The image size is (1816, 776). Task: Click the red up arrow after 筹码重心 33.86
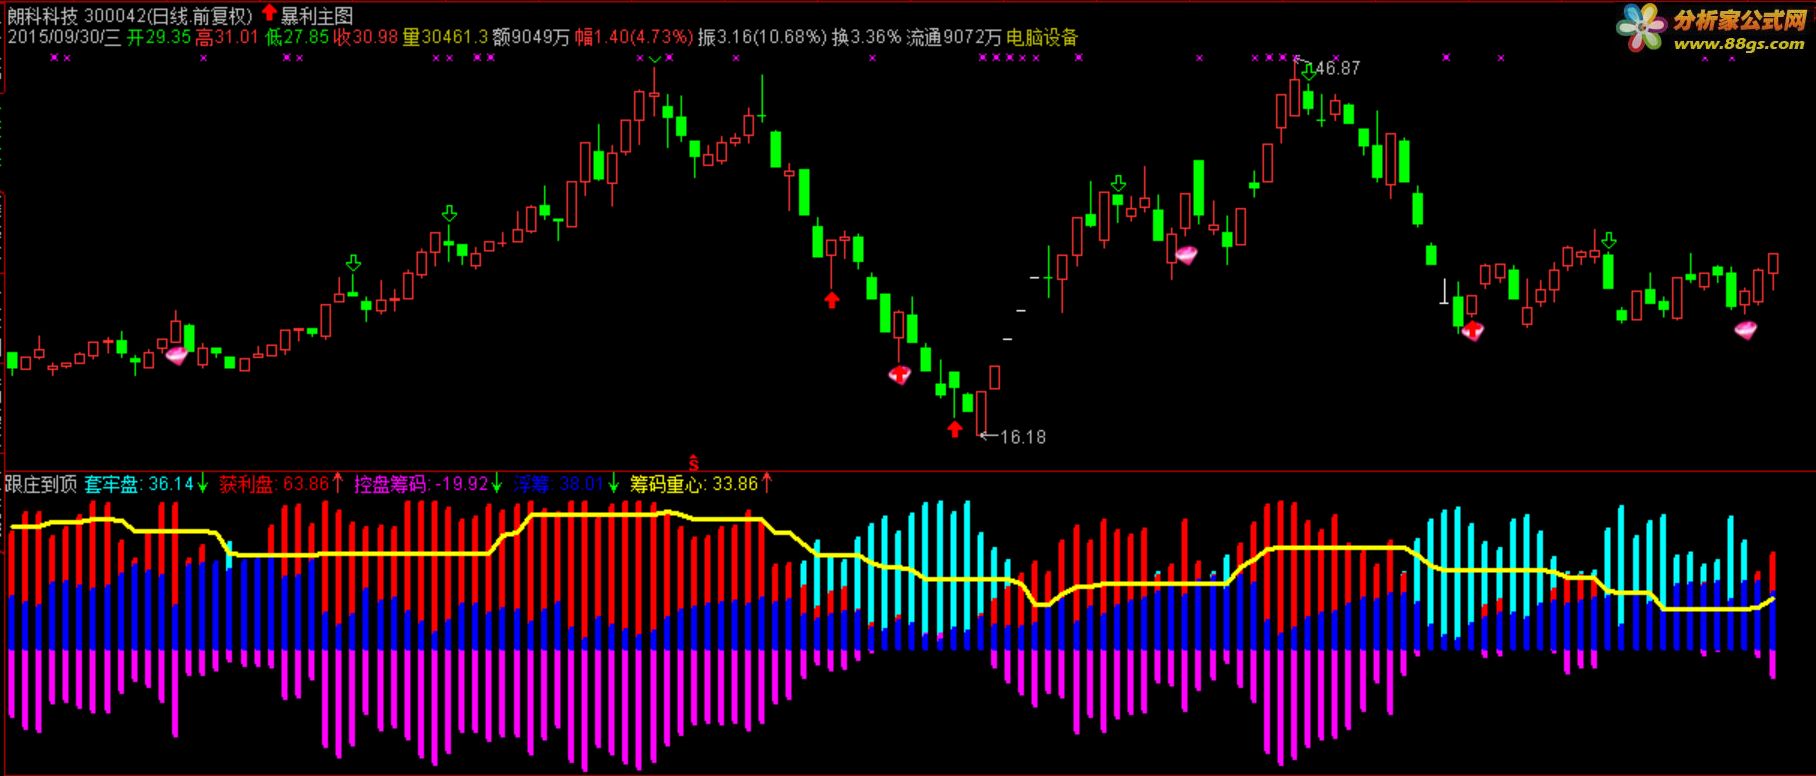click(x=767, y=485)
